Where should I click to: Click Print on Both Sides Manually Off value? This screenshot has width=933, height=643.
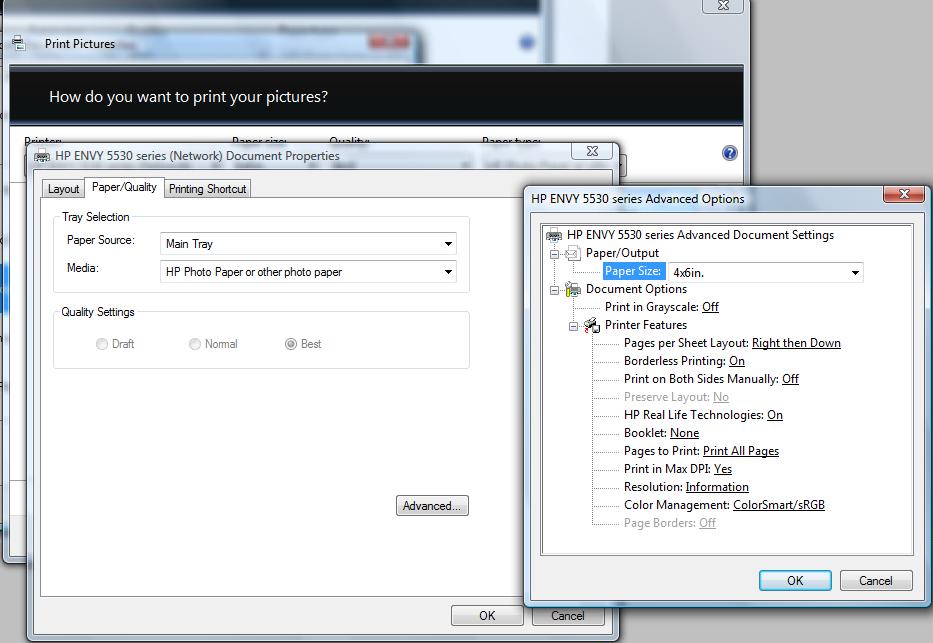click(790, 379)
